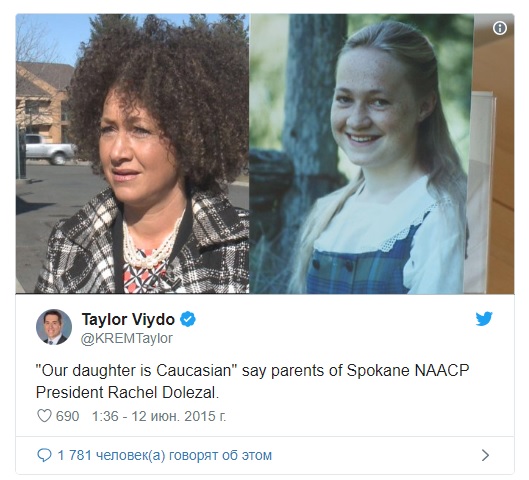Click the blue verified badge

pyautogui.click(x=188, y=319)
